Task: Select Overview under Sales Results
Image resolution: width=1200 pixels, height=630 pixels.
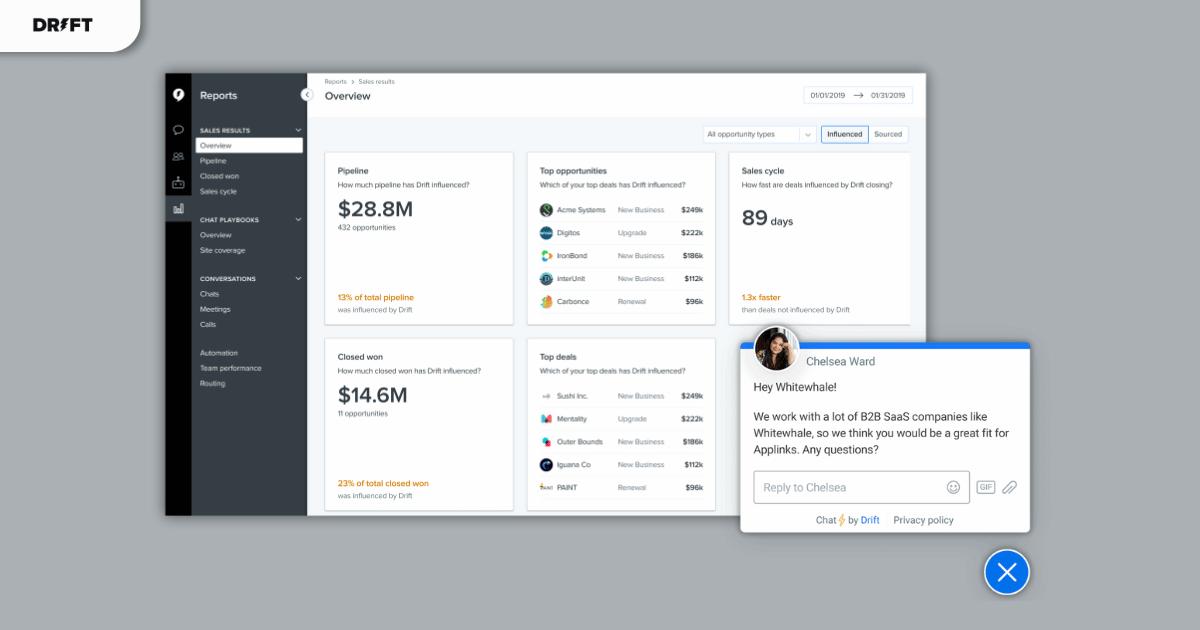Action: pyautogui.click(x=249, y=145)
